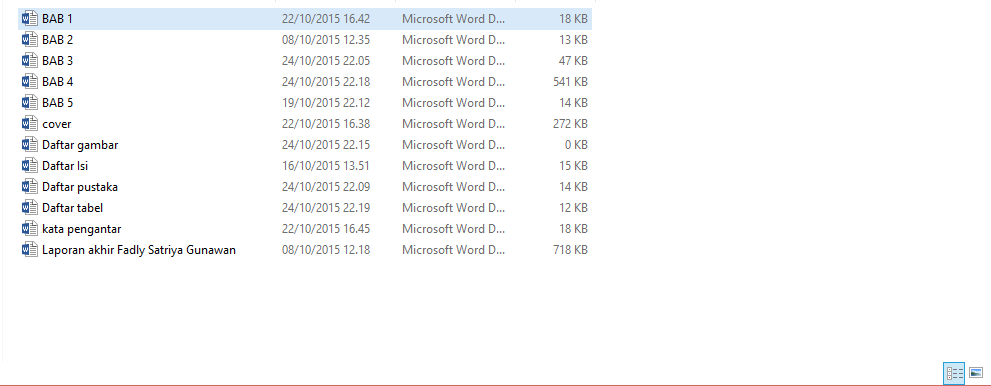Select the Word icon for BAB 2
Screen dimensions: 991x386
(x=30, y=40)
